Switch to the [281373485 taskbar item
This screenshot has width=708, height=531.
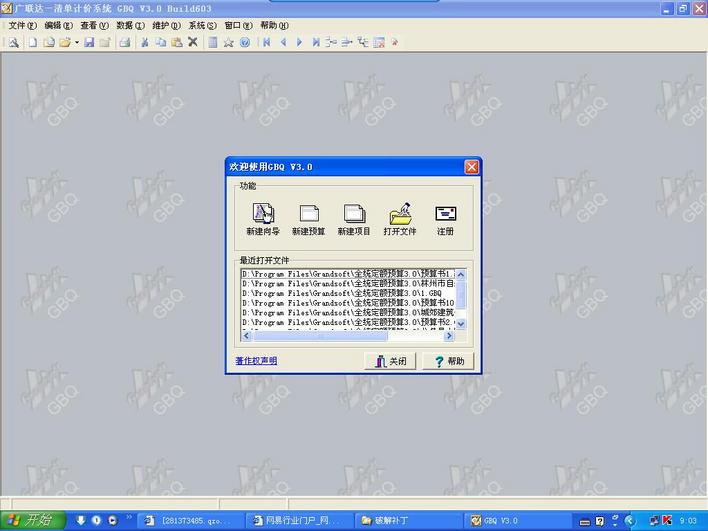[x=190, y=521]
